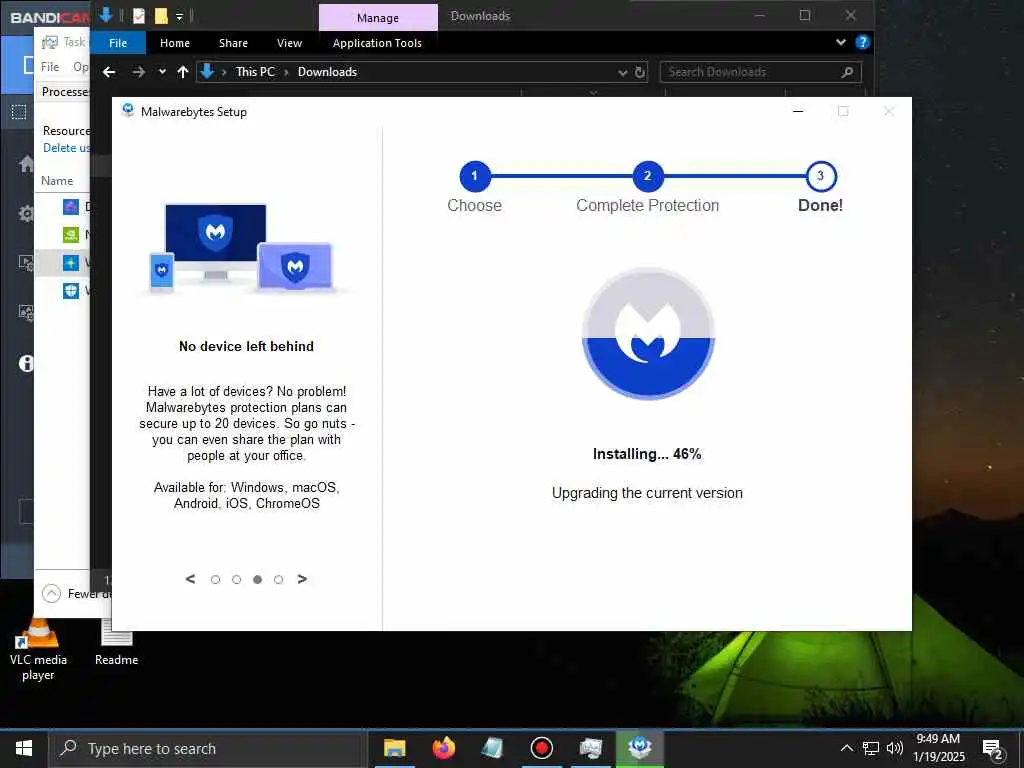Click the This PC breadcrumb
The image size is (1024, 768).
point(255,72)
